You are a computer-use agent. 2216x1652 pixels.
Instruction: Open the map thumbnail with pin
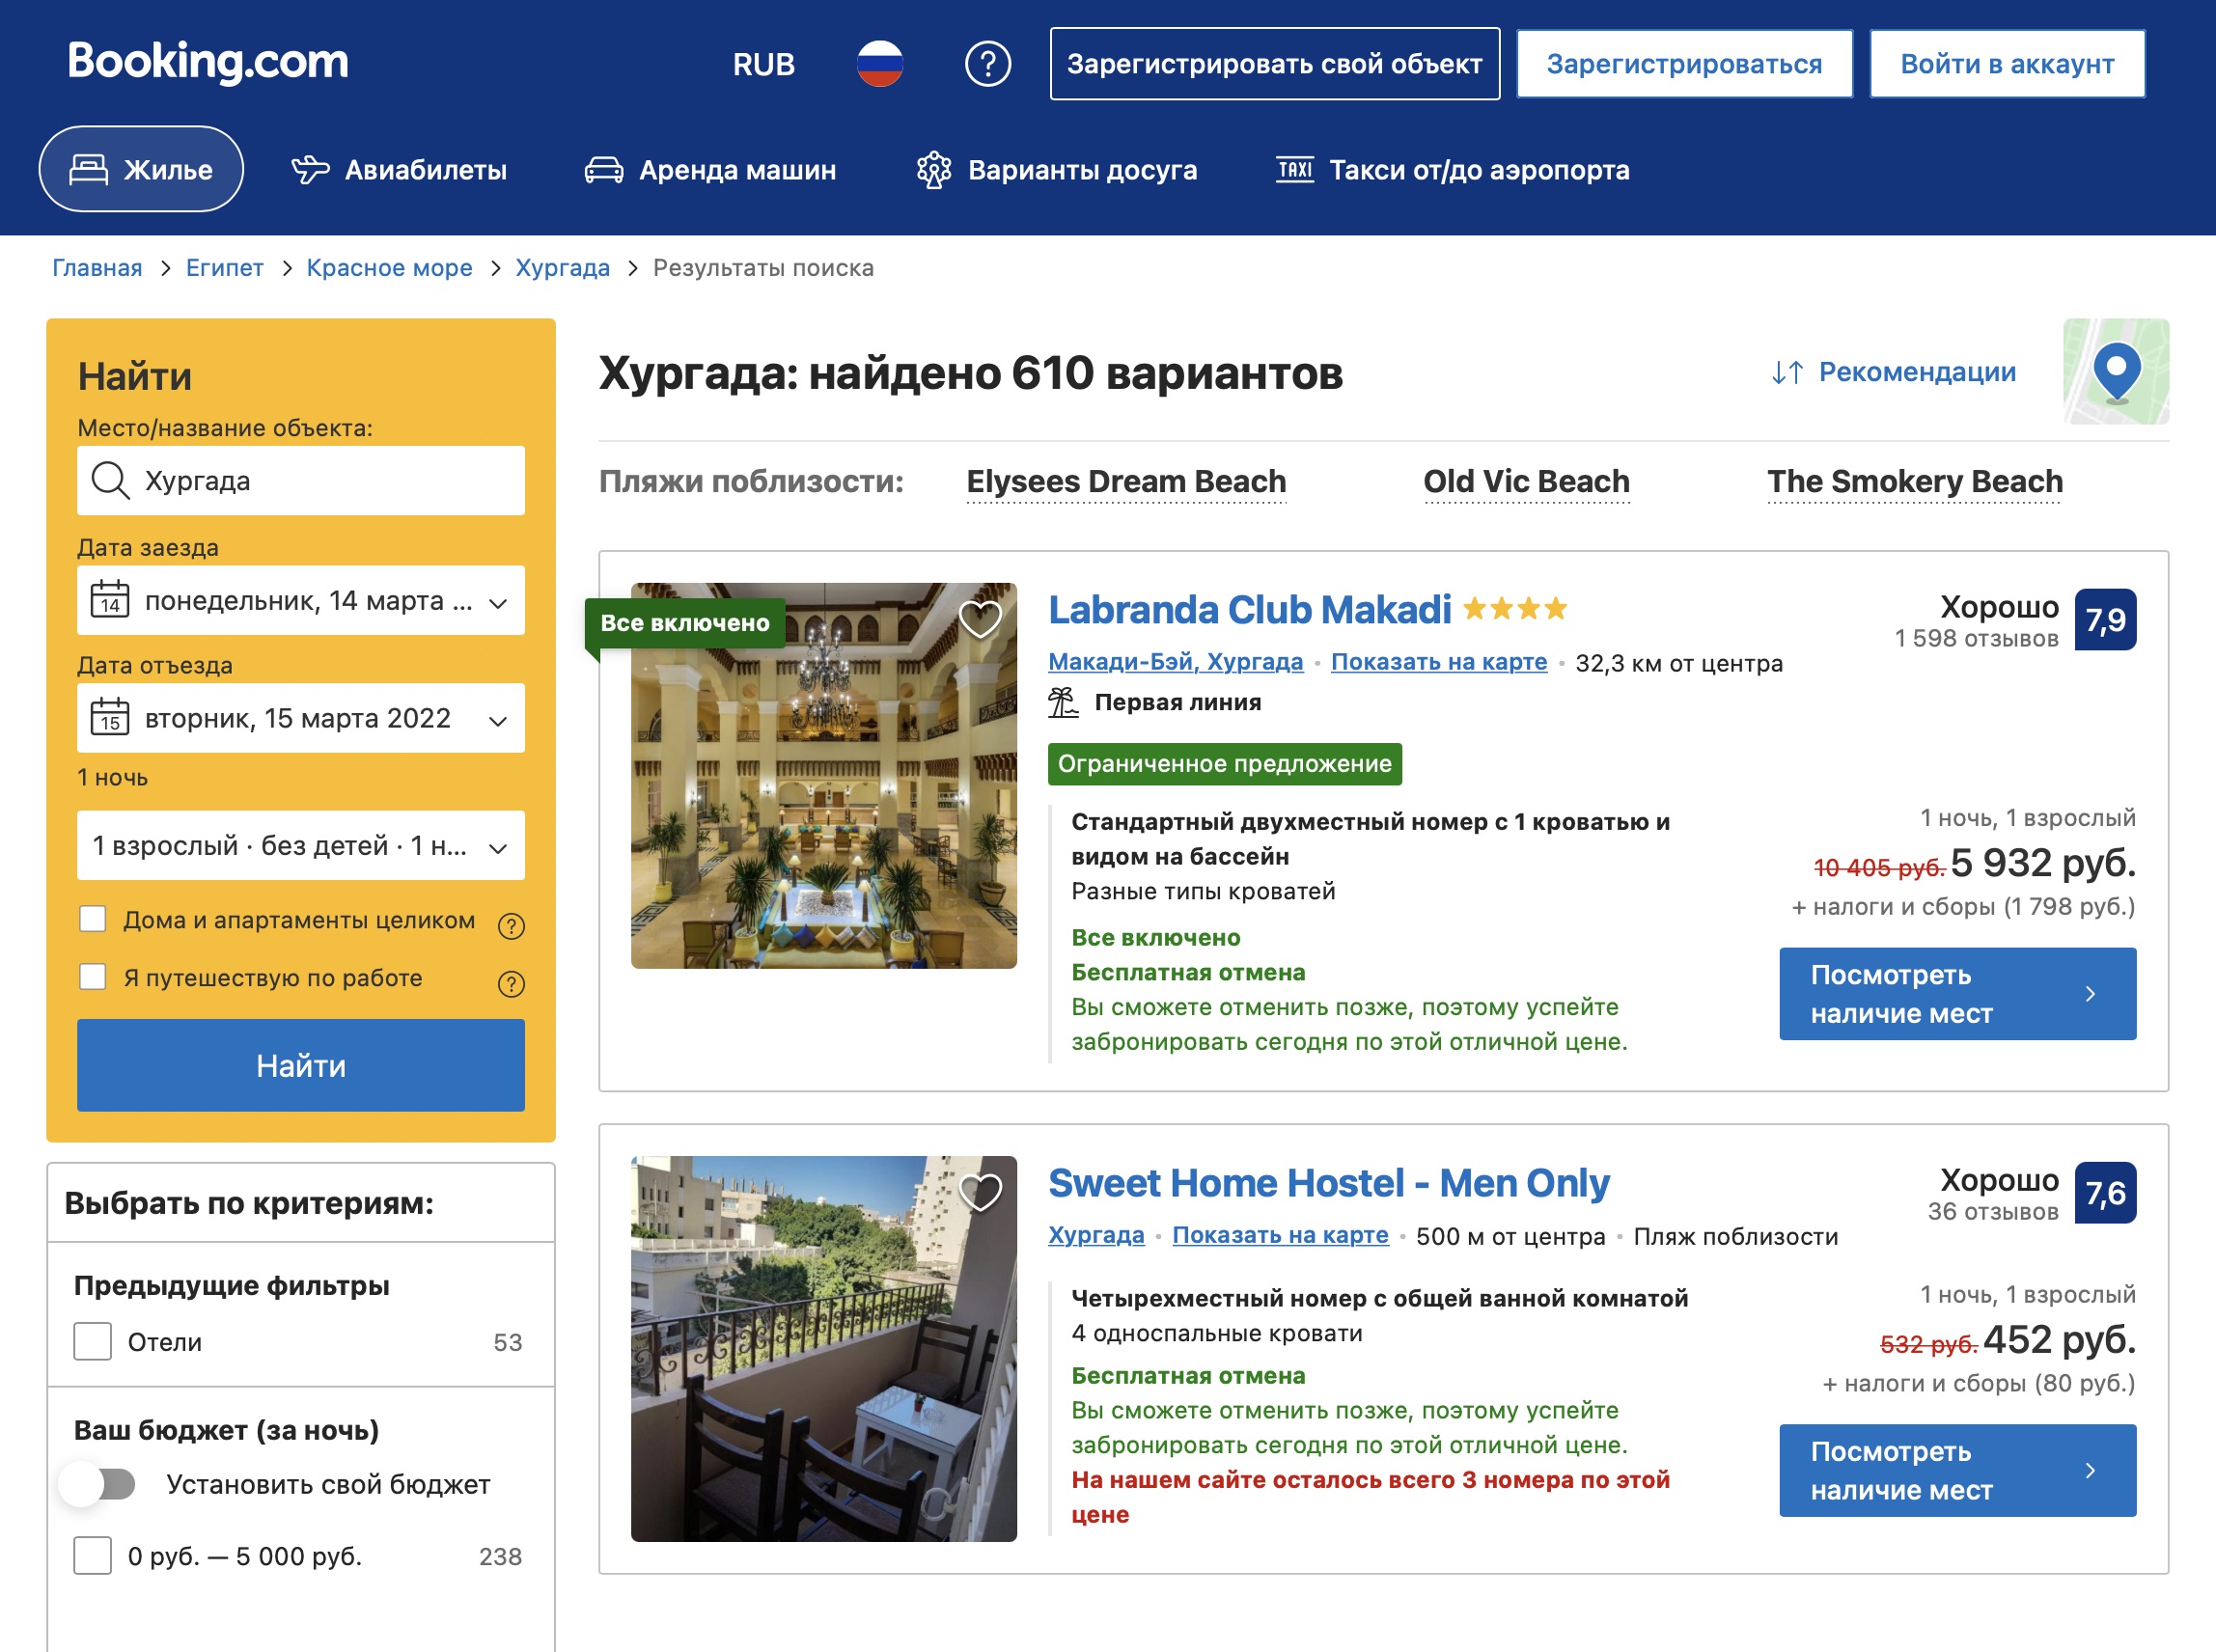tap(2116, 372)
